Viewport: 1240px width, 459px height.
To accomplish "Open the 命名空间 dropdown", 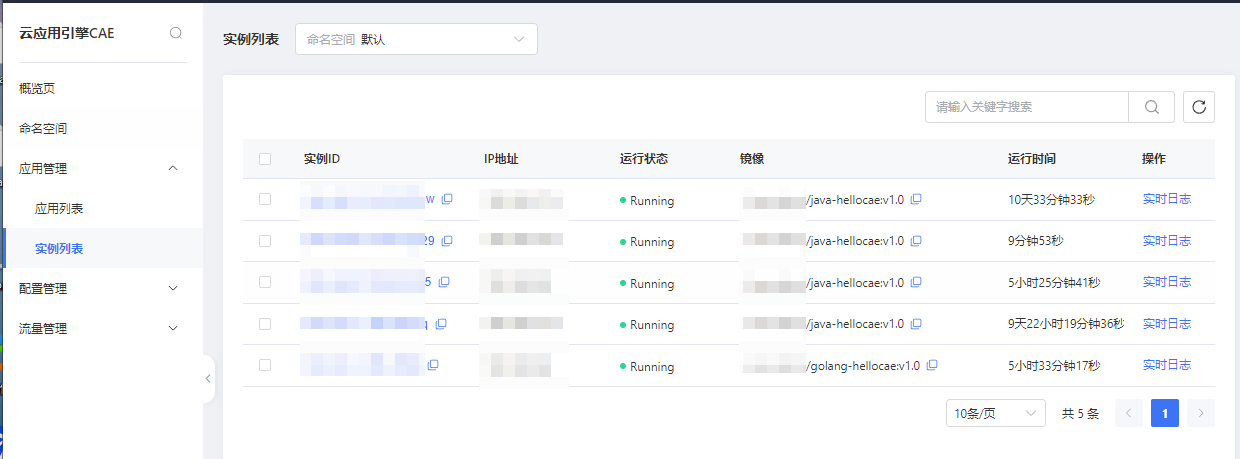I will click(416, 39).
